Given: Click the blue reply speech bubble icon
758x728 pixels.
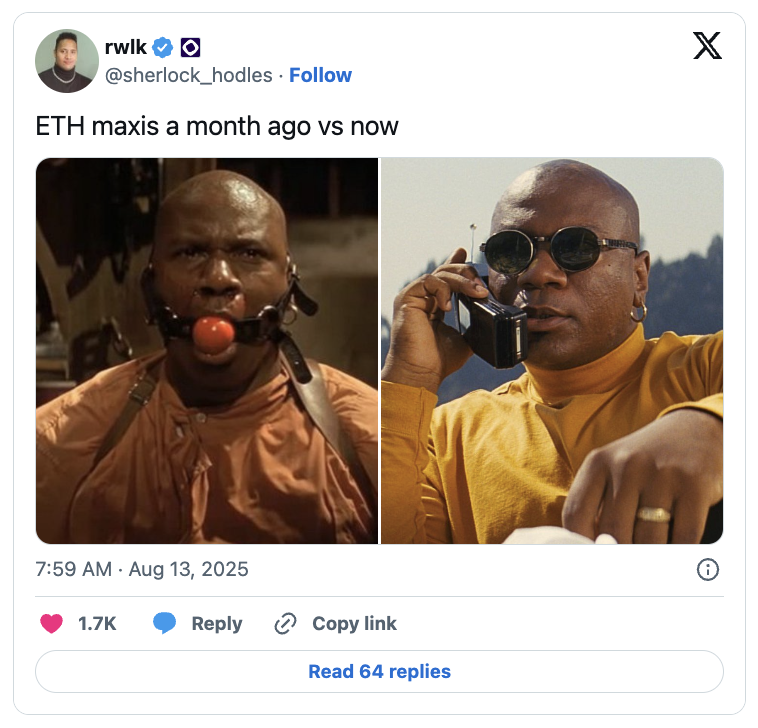Looking at the screenshot, I should [x=164, y=623].
